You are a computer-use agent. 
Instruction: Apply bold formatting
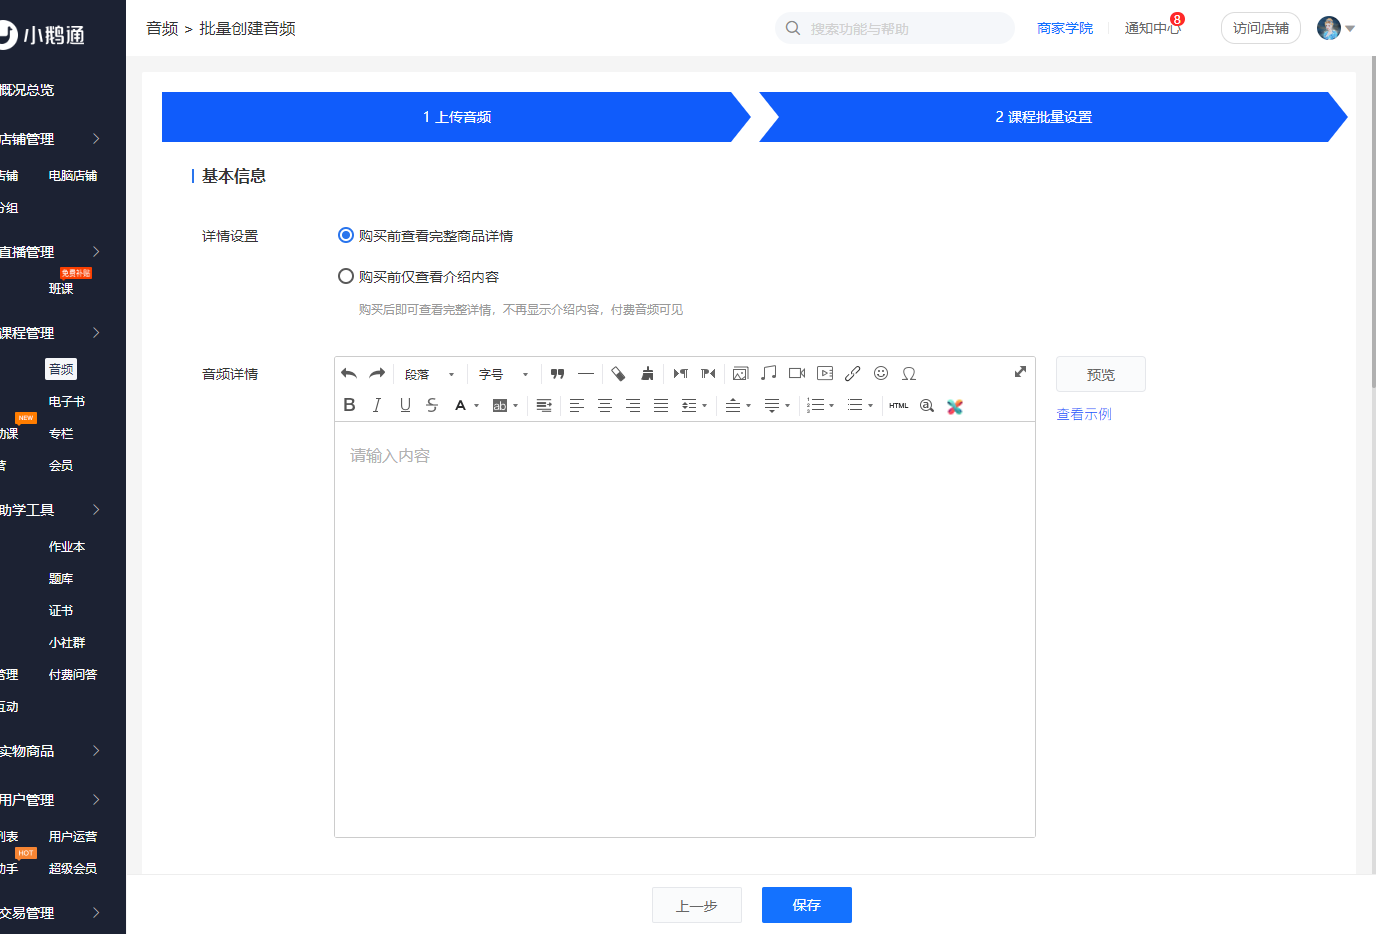pos(349,406)
